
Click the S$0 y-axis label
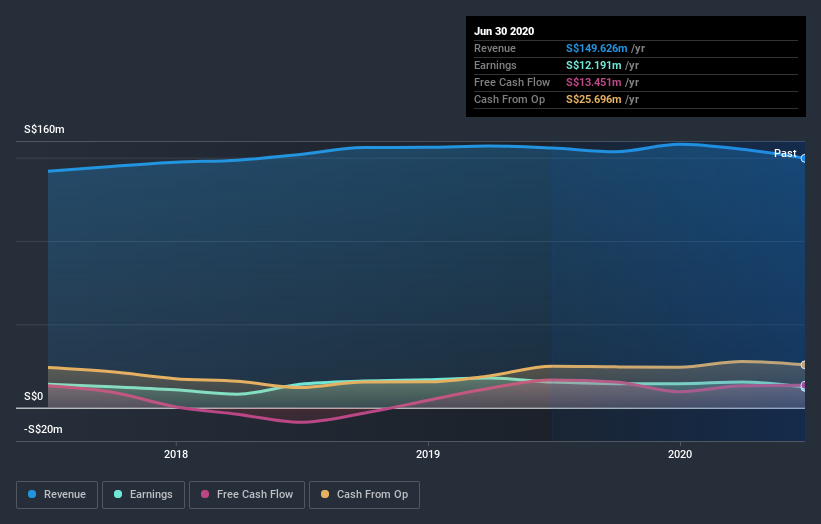click(x=34, y=396)
